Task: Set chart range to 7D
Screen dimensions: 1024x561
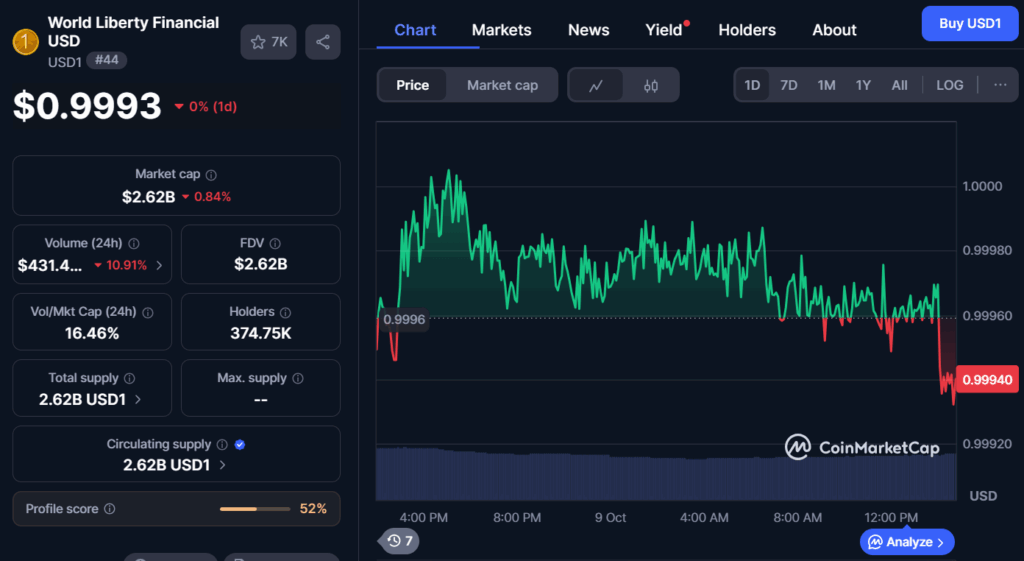Action: point(789,86)
